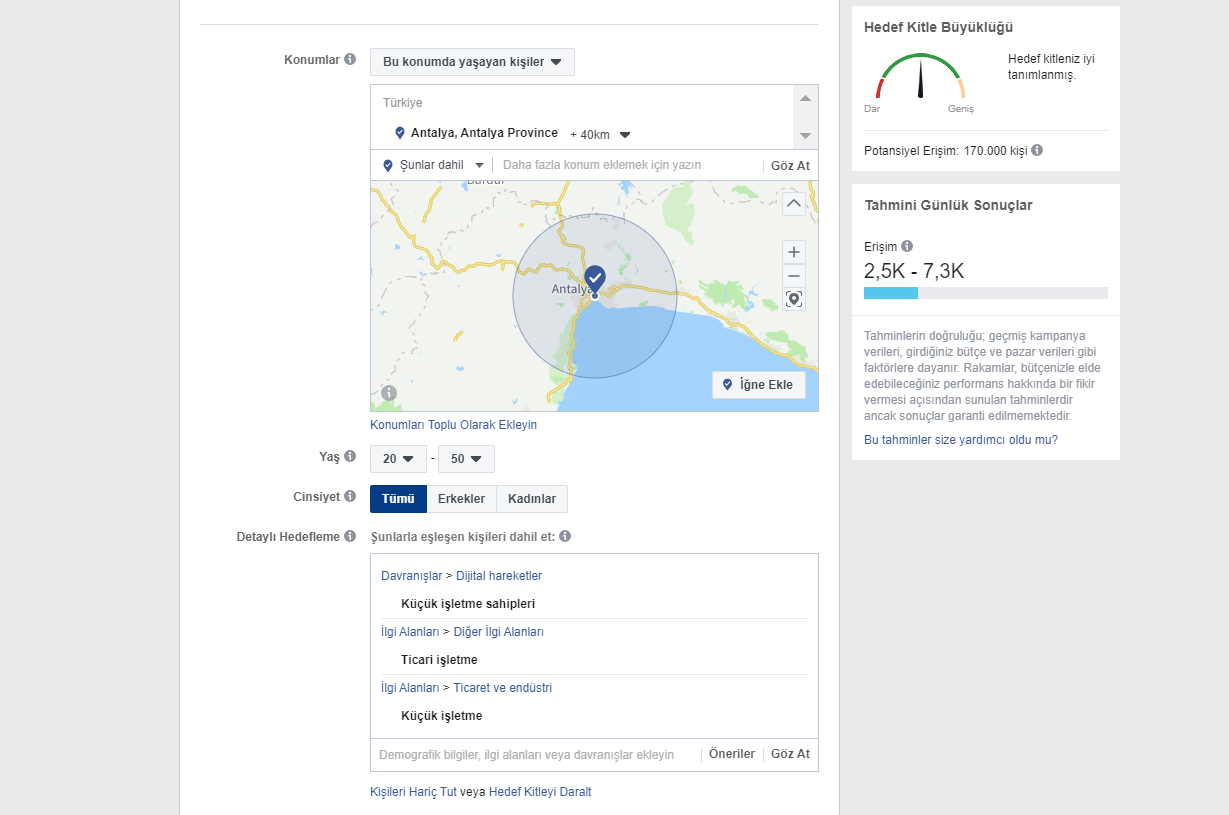Click info icon next to Cinsiyet

pos(350,496)
